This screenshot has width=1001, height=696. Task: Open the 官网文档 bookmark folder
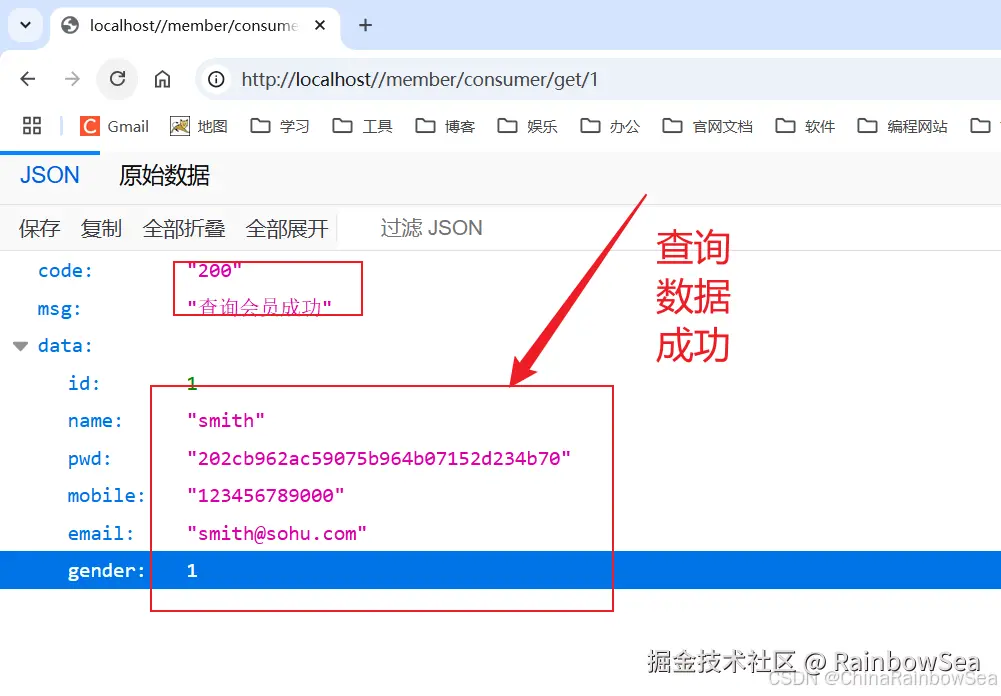point(707,126)
